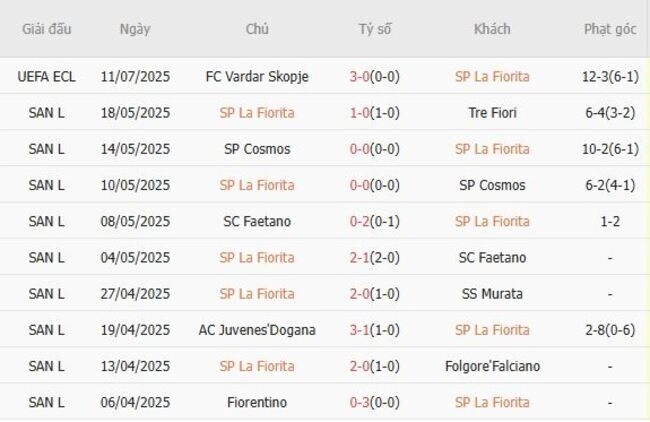Select SS Murata away team
Screen dimensions: 650x422
pyautogui.click(x=492, y=294)
